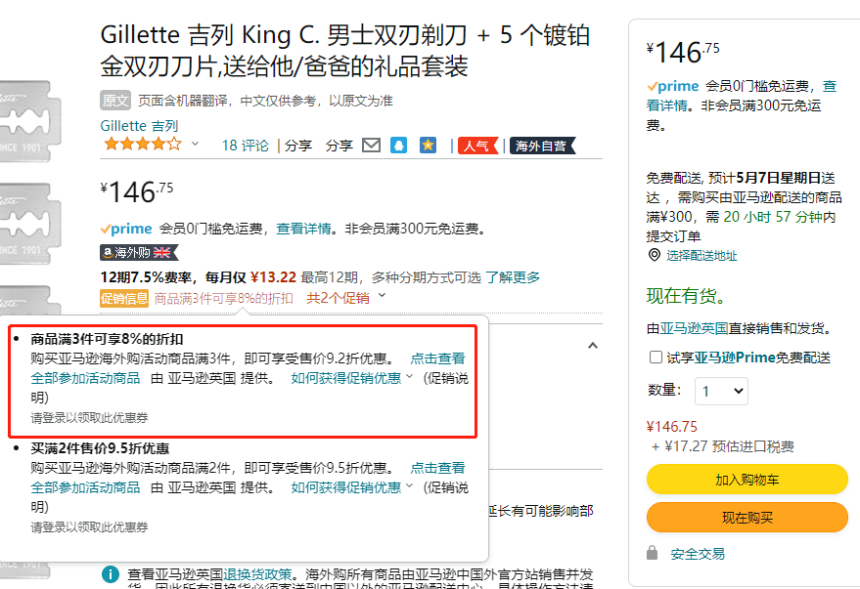Screen dimensions: 860x589
Task: Select a razor blade thumbnail on the left
Action: (32, 120)
